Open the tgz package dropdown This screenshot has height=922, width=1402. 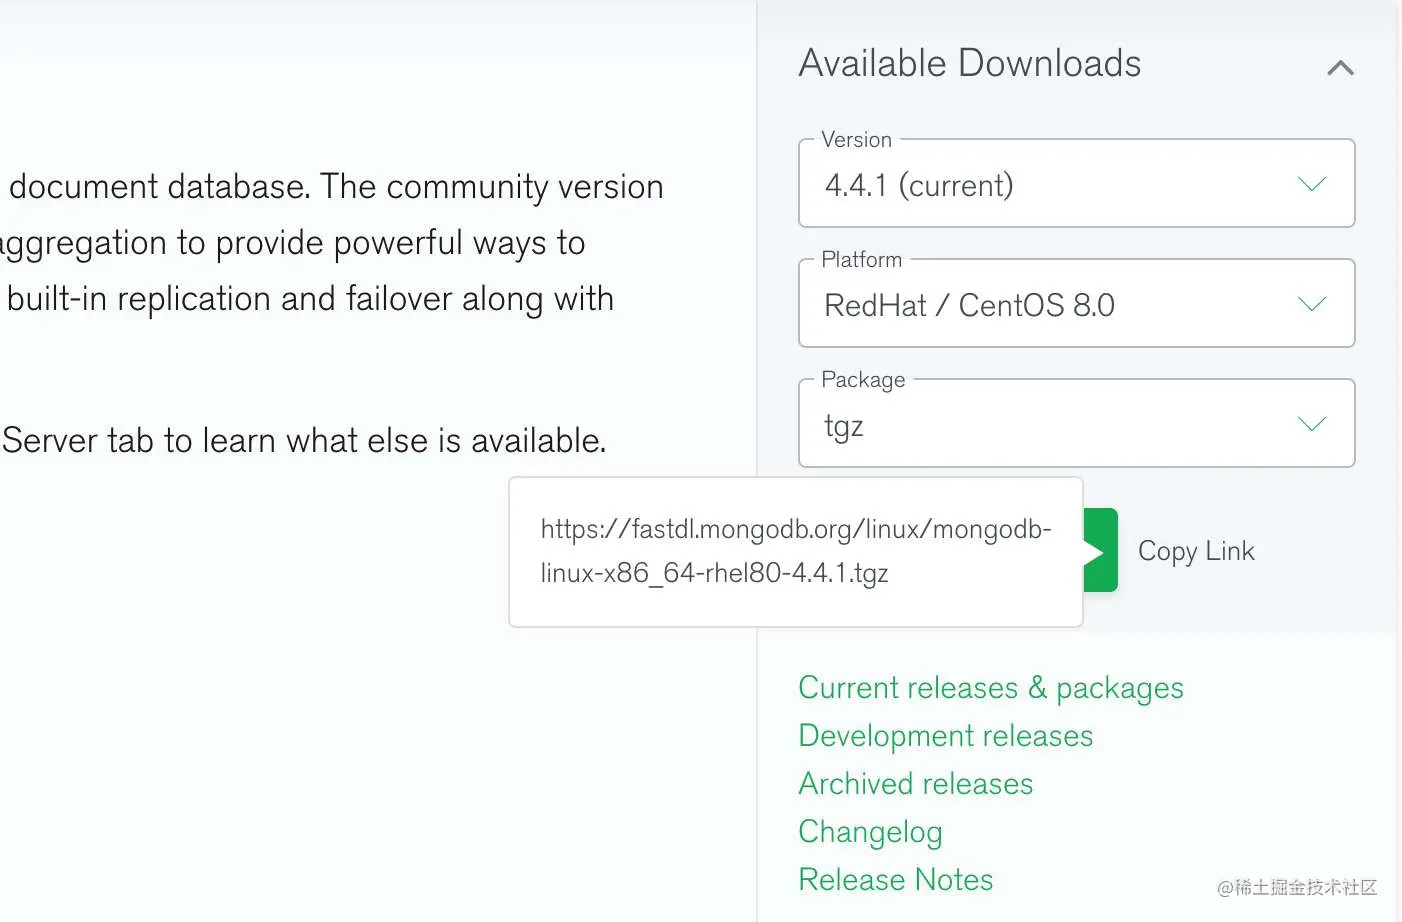pos(1075,425)
